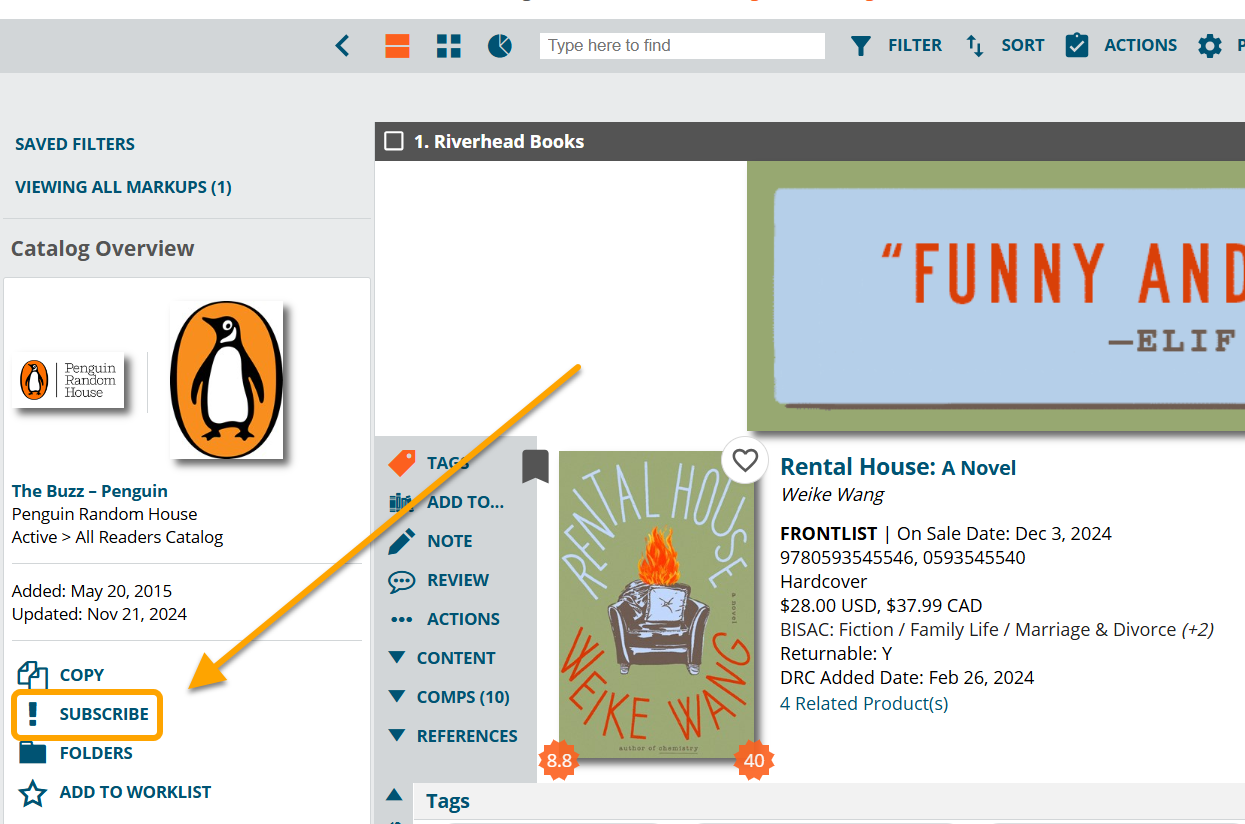This screenshot has height=824, width=1245.
Task: Open the settings gear icon
Action: [1210, 45]
